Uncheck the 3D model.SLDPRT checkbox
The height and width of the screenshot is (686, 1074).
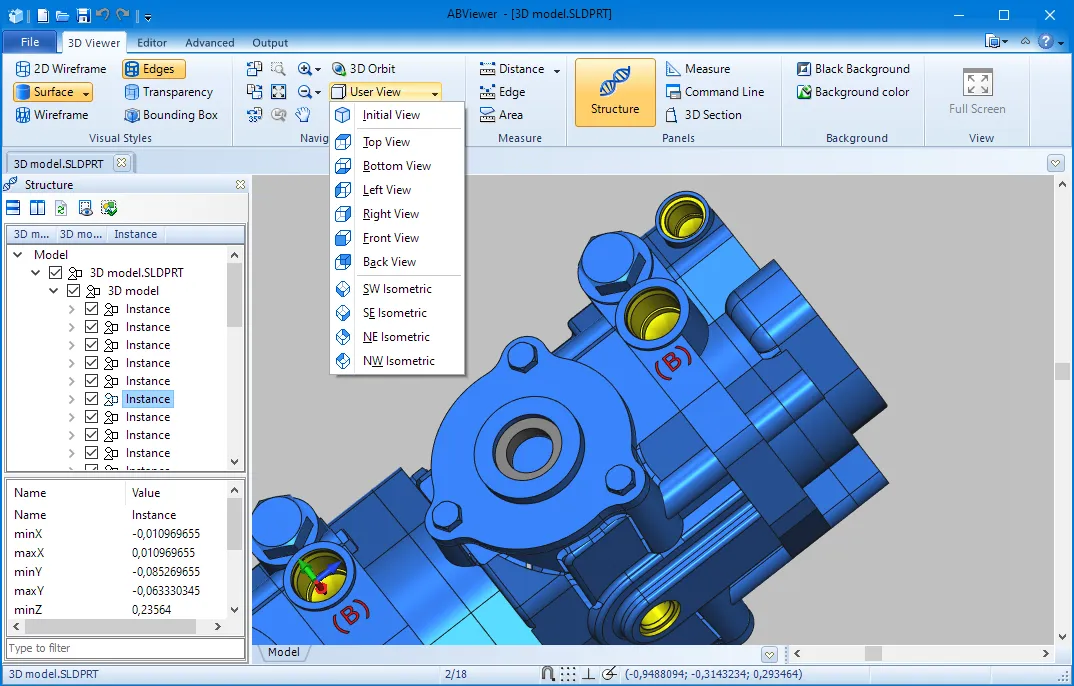pos(55,272)
